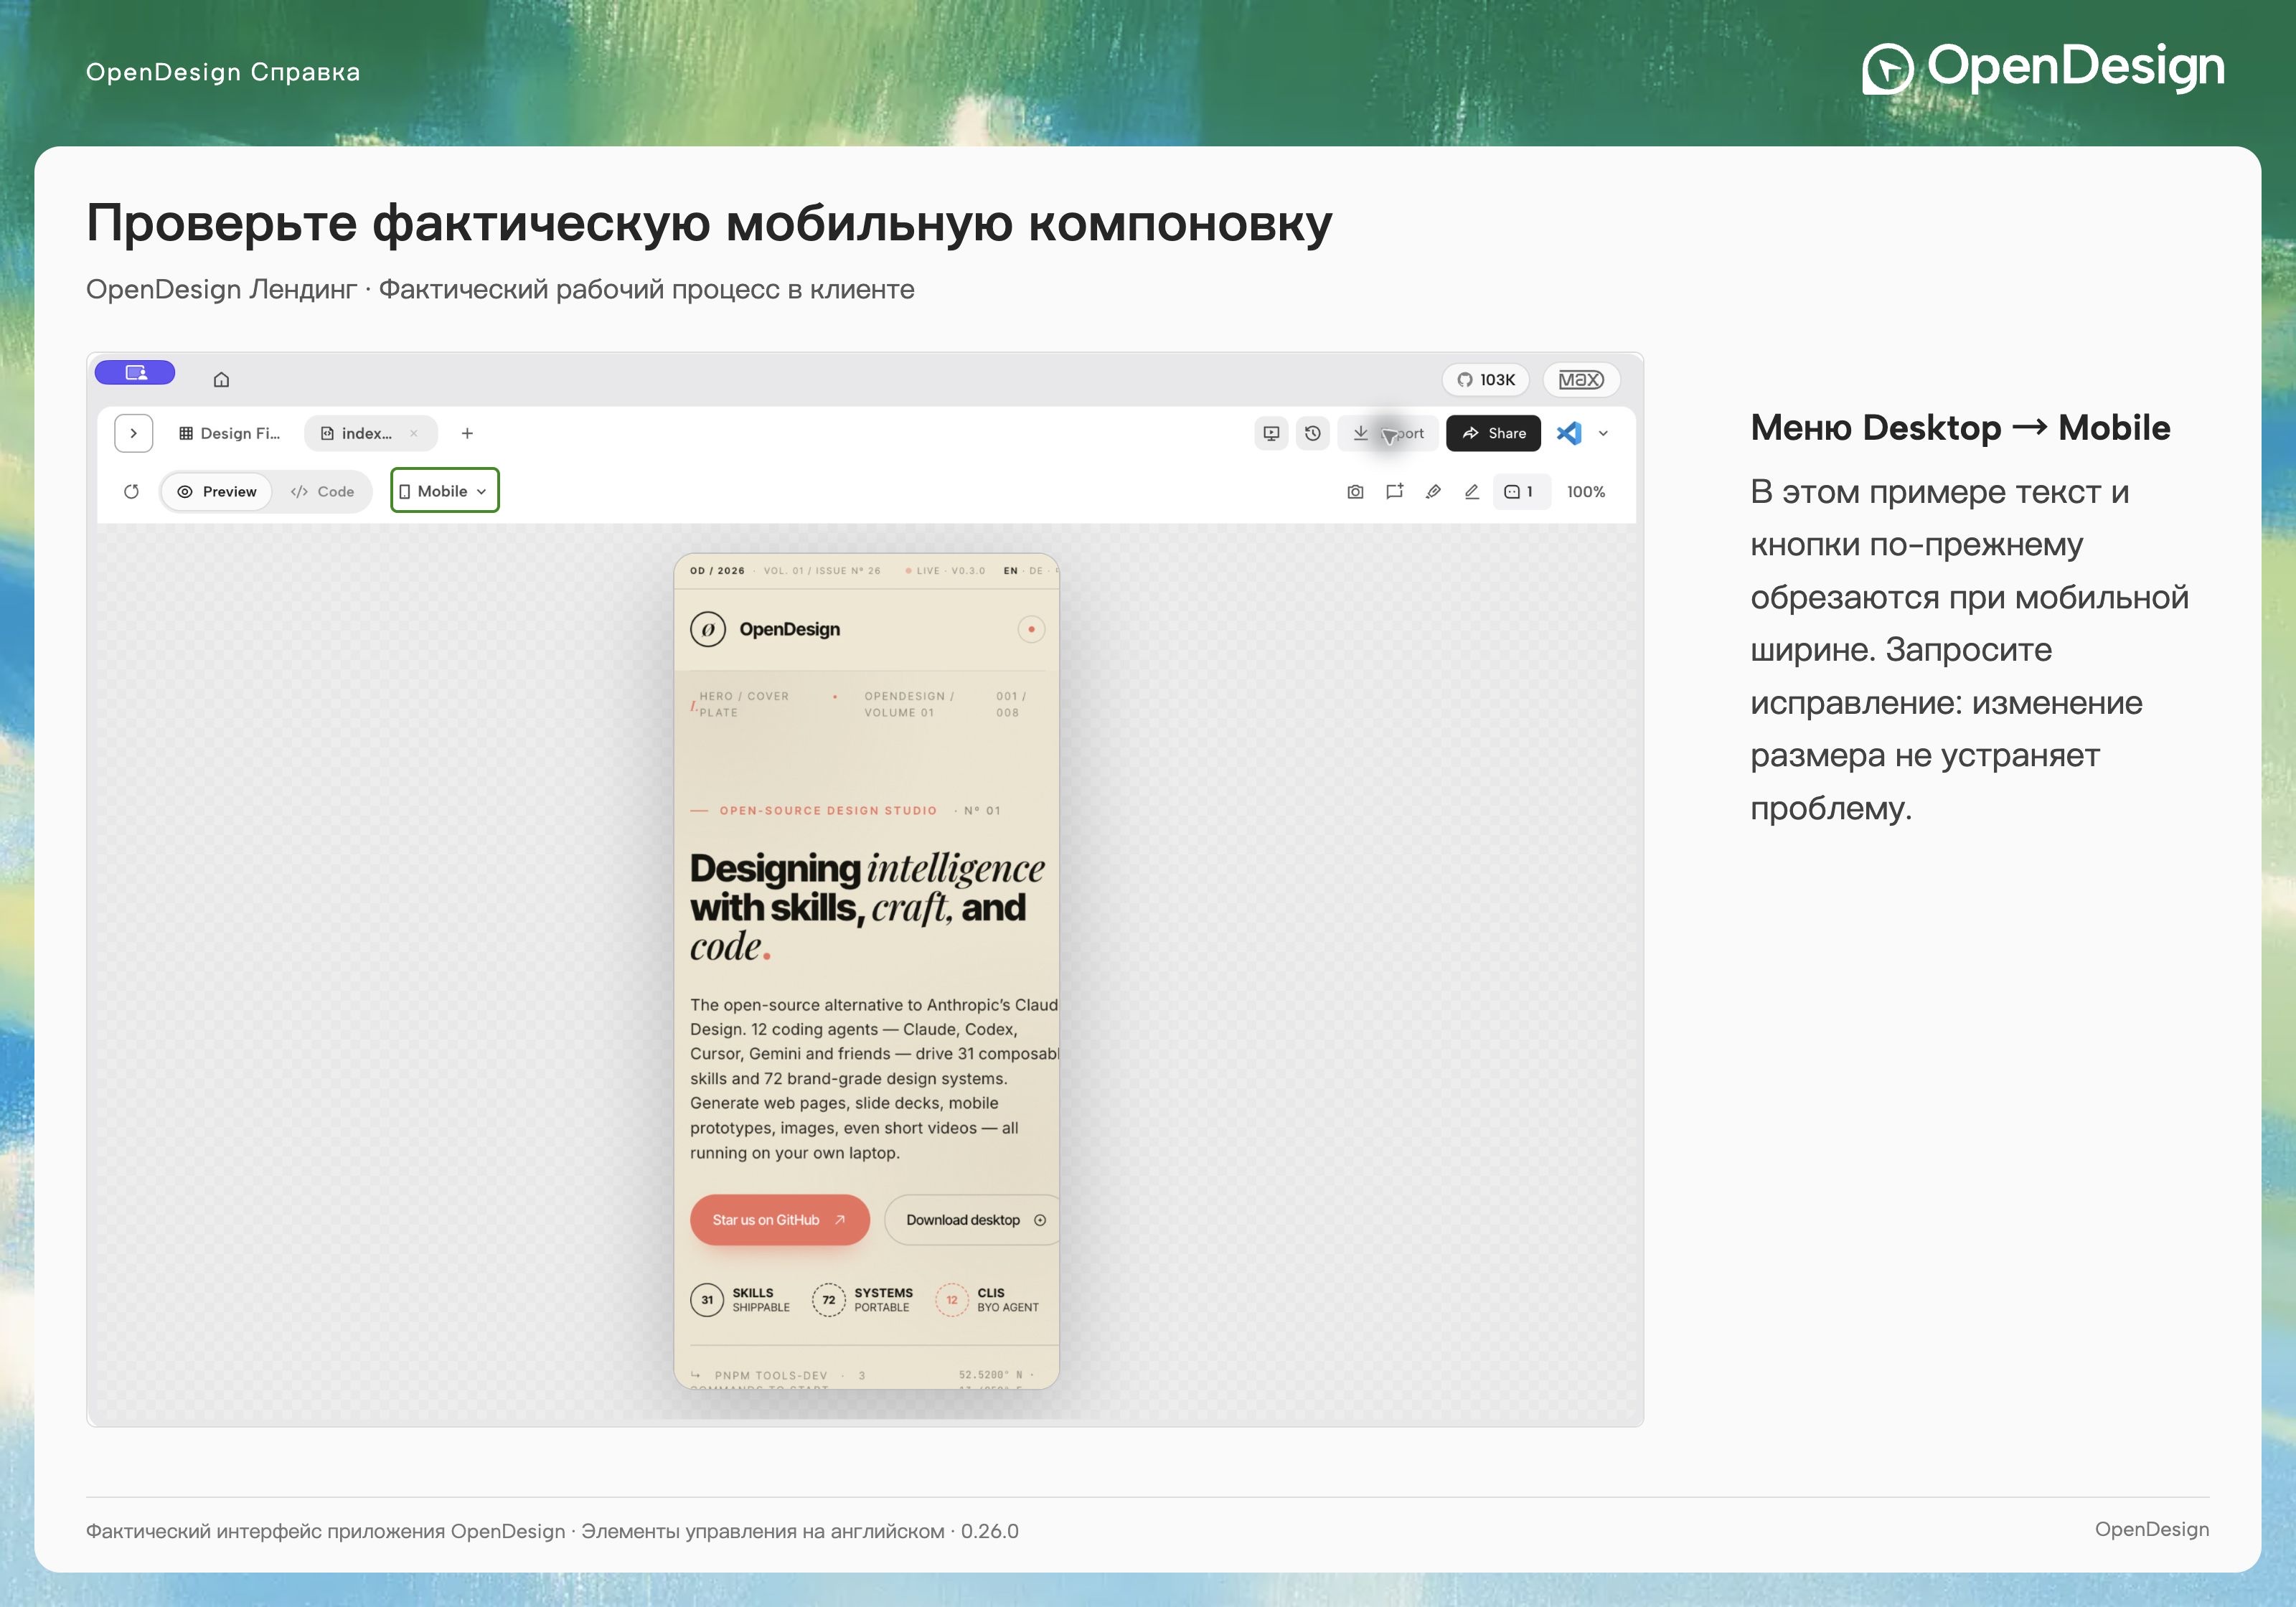Open the Mobile viewport dropdown
This screenshot has width=2296, height=1607.
pos(444,490)
